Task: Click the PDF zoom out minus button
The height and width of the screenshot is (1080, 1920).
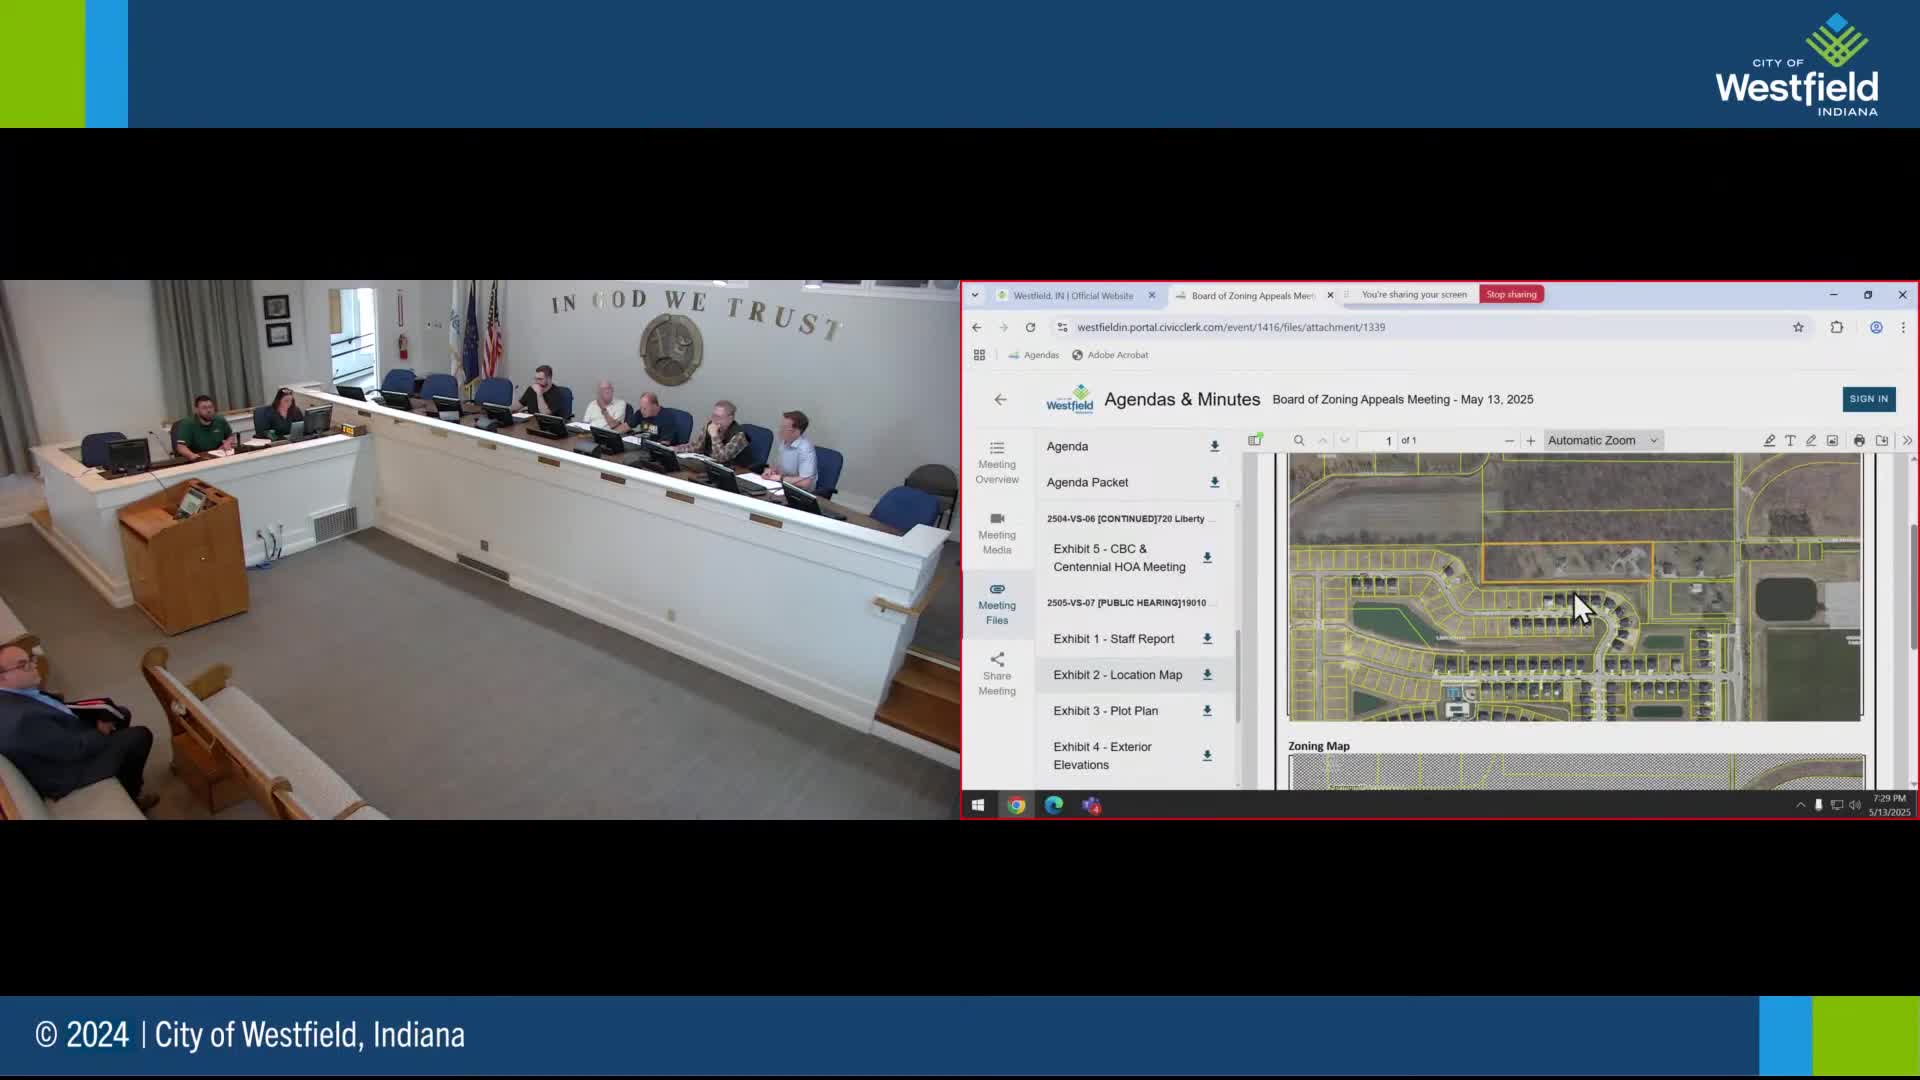Action: click(x=1509, y=441)
